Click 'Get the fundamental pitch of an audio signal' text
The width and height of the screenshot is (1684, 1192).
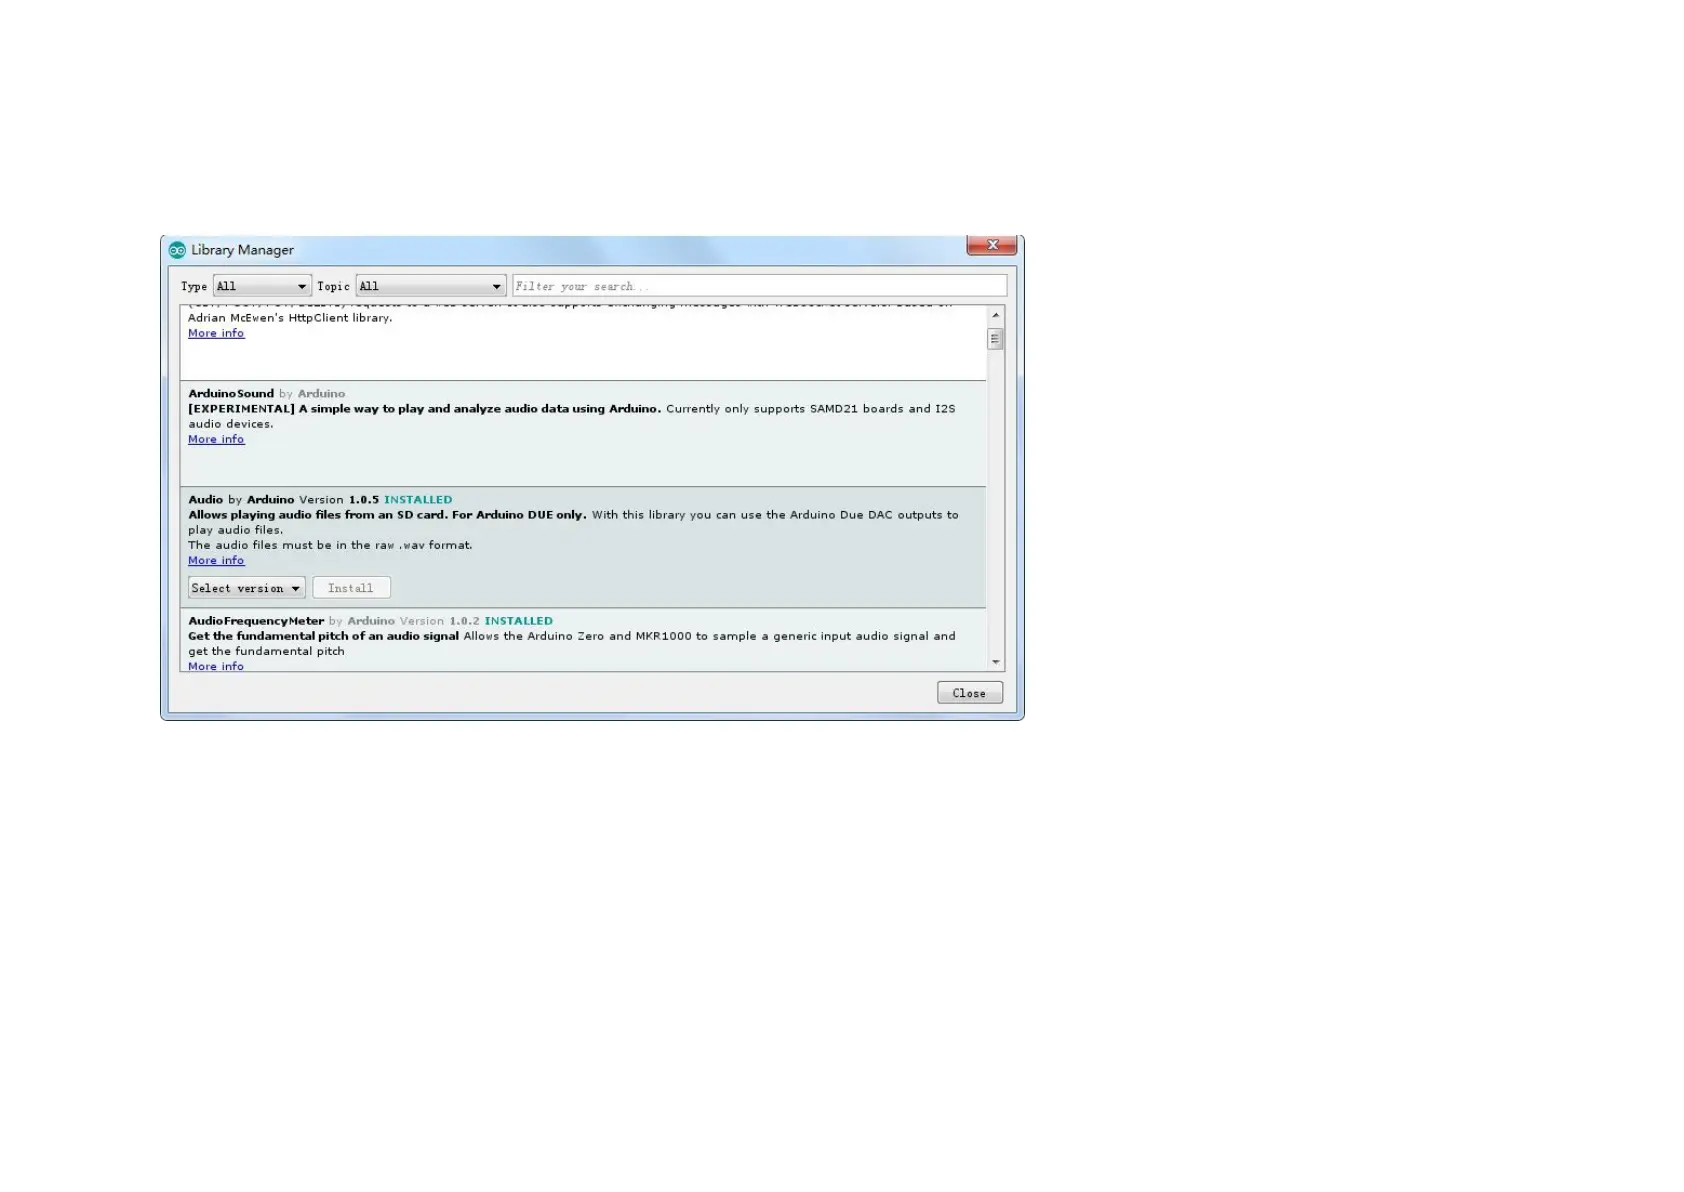click(x=324, y=636)
